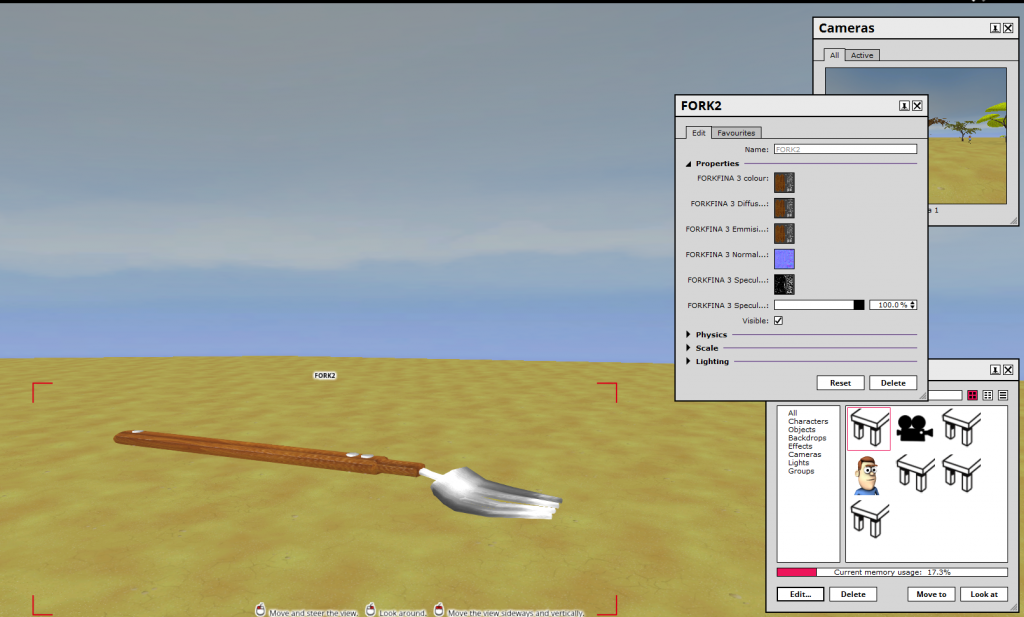This screenshot has height=617, width=1024.
Task: Expand the Physics section
Action: (x=688, y=334)
